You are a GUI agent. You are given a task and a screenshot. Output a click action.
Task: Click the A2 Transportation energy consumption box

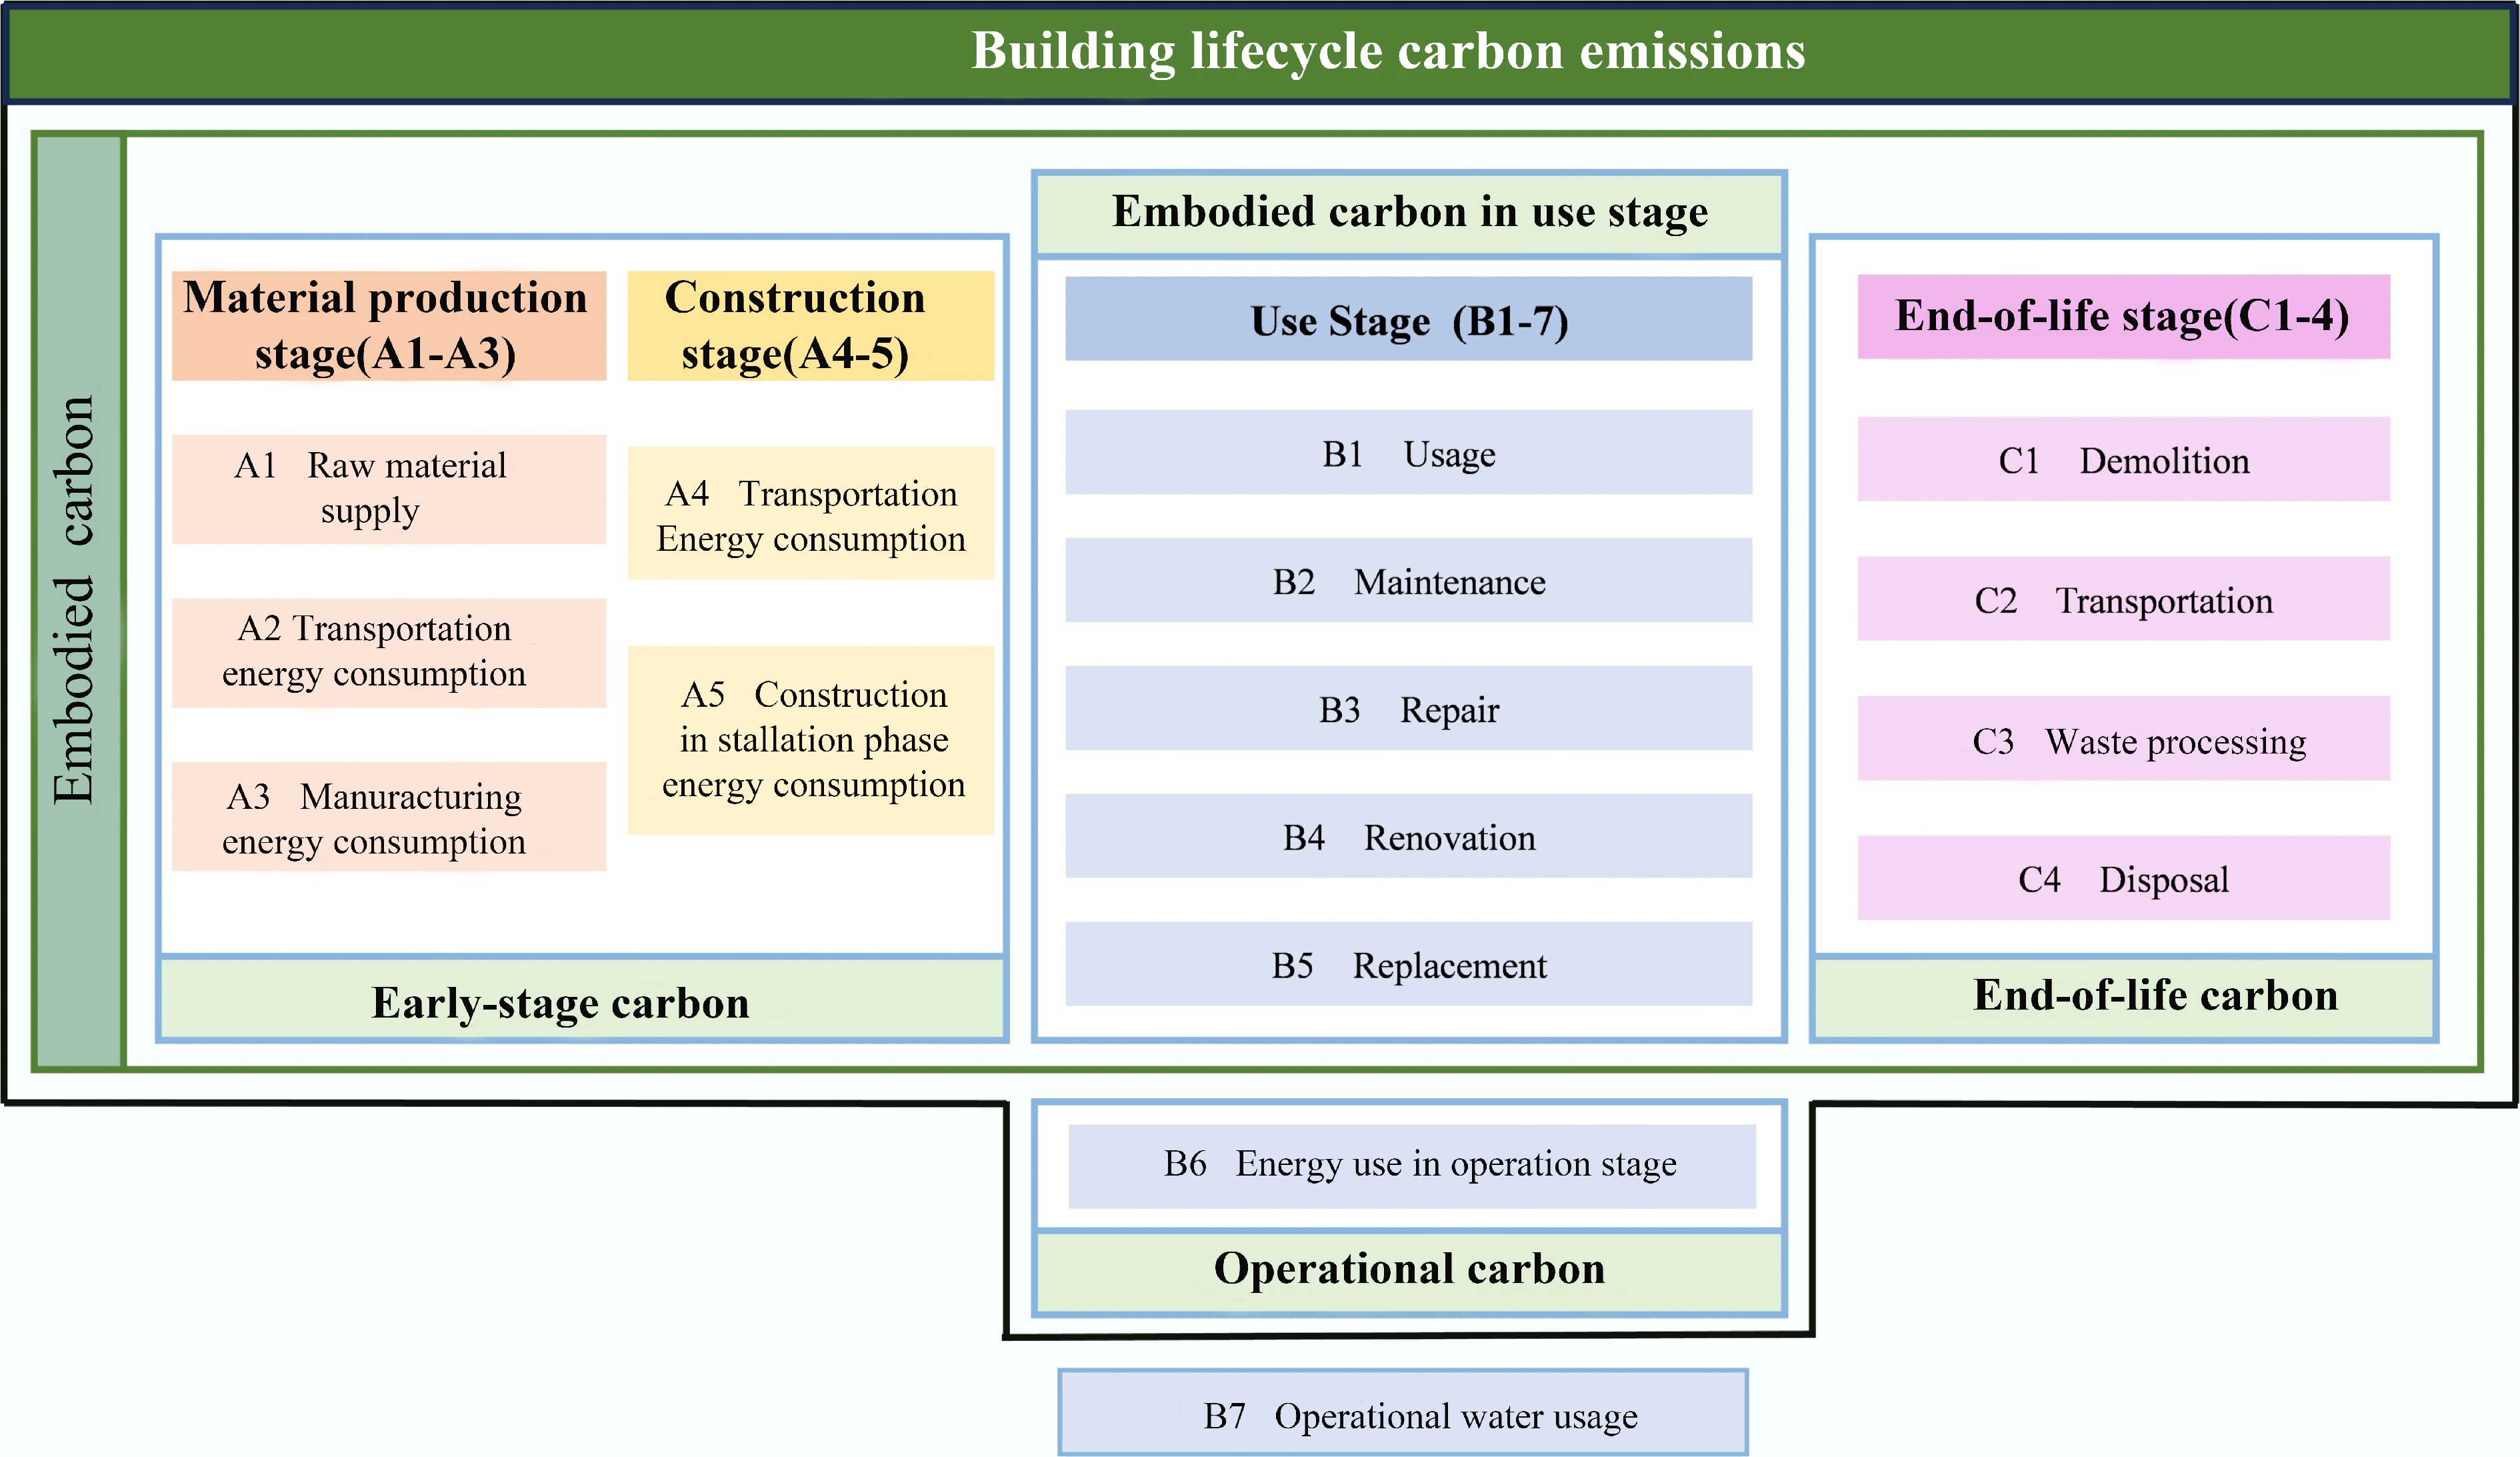point(388,651)
